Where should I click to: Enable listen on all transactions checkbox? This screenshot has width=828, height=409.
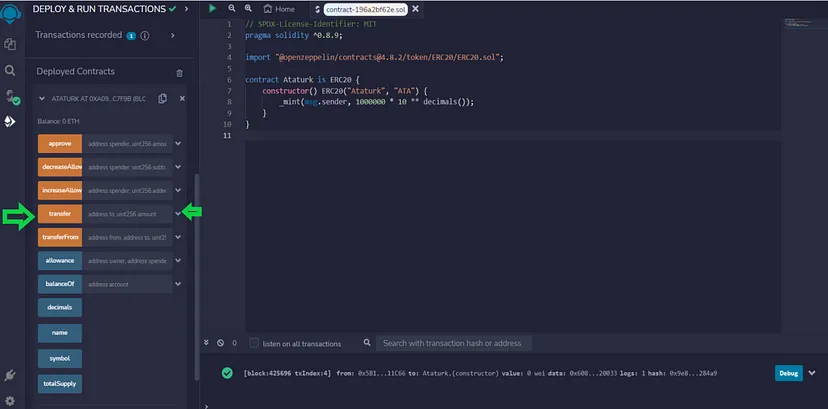coord(254,343)
